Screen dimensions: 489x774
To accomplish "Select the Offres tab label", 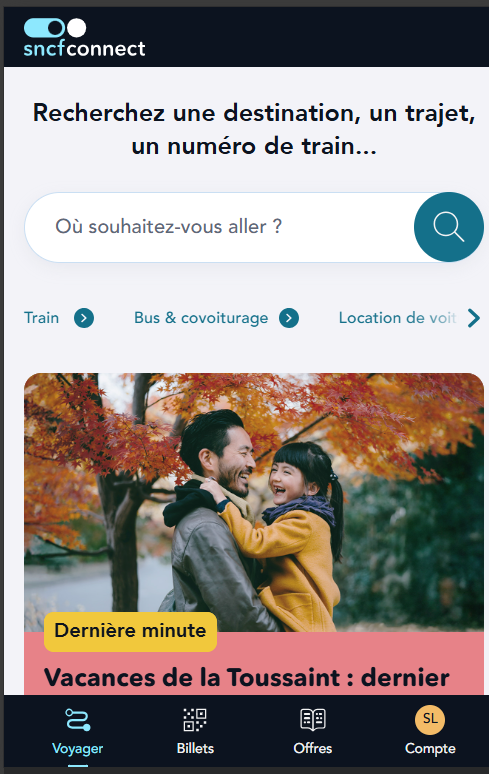I will 313,748.
